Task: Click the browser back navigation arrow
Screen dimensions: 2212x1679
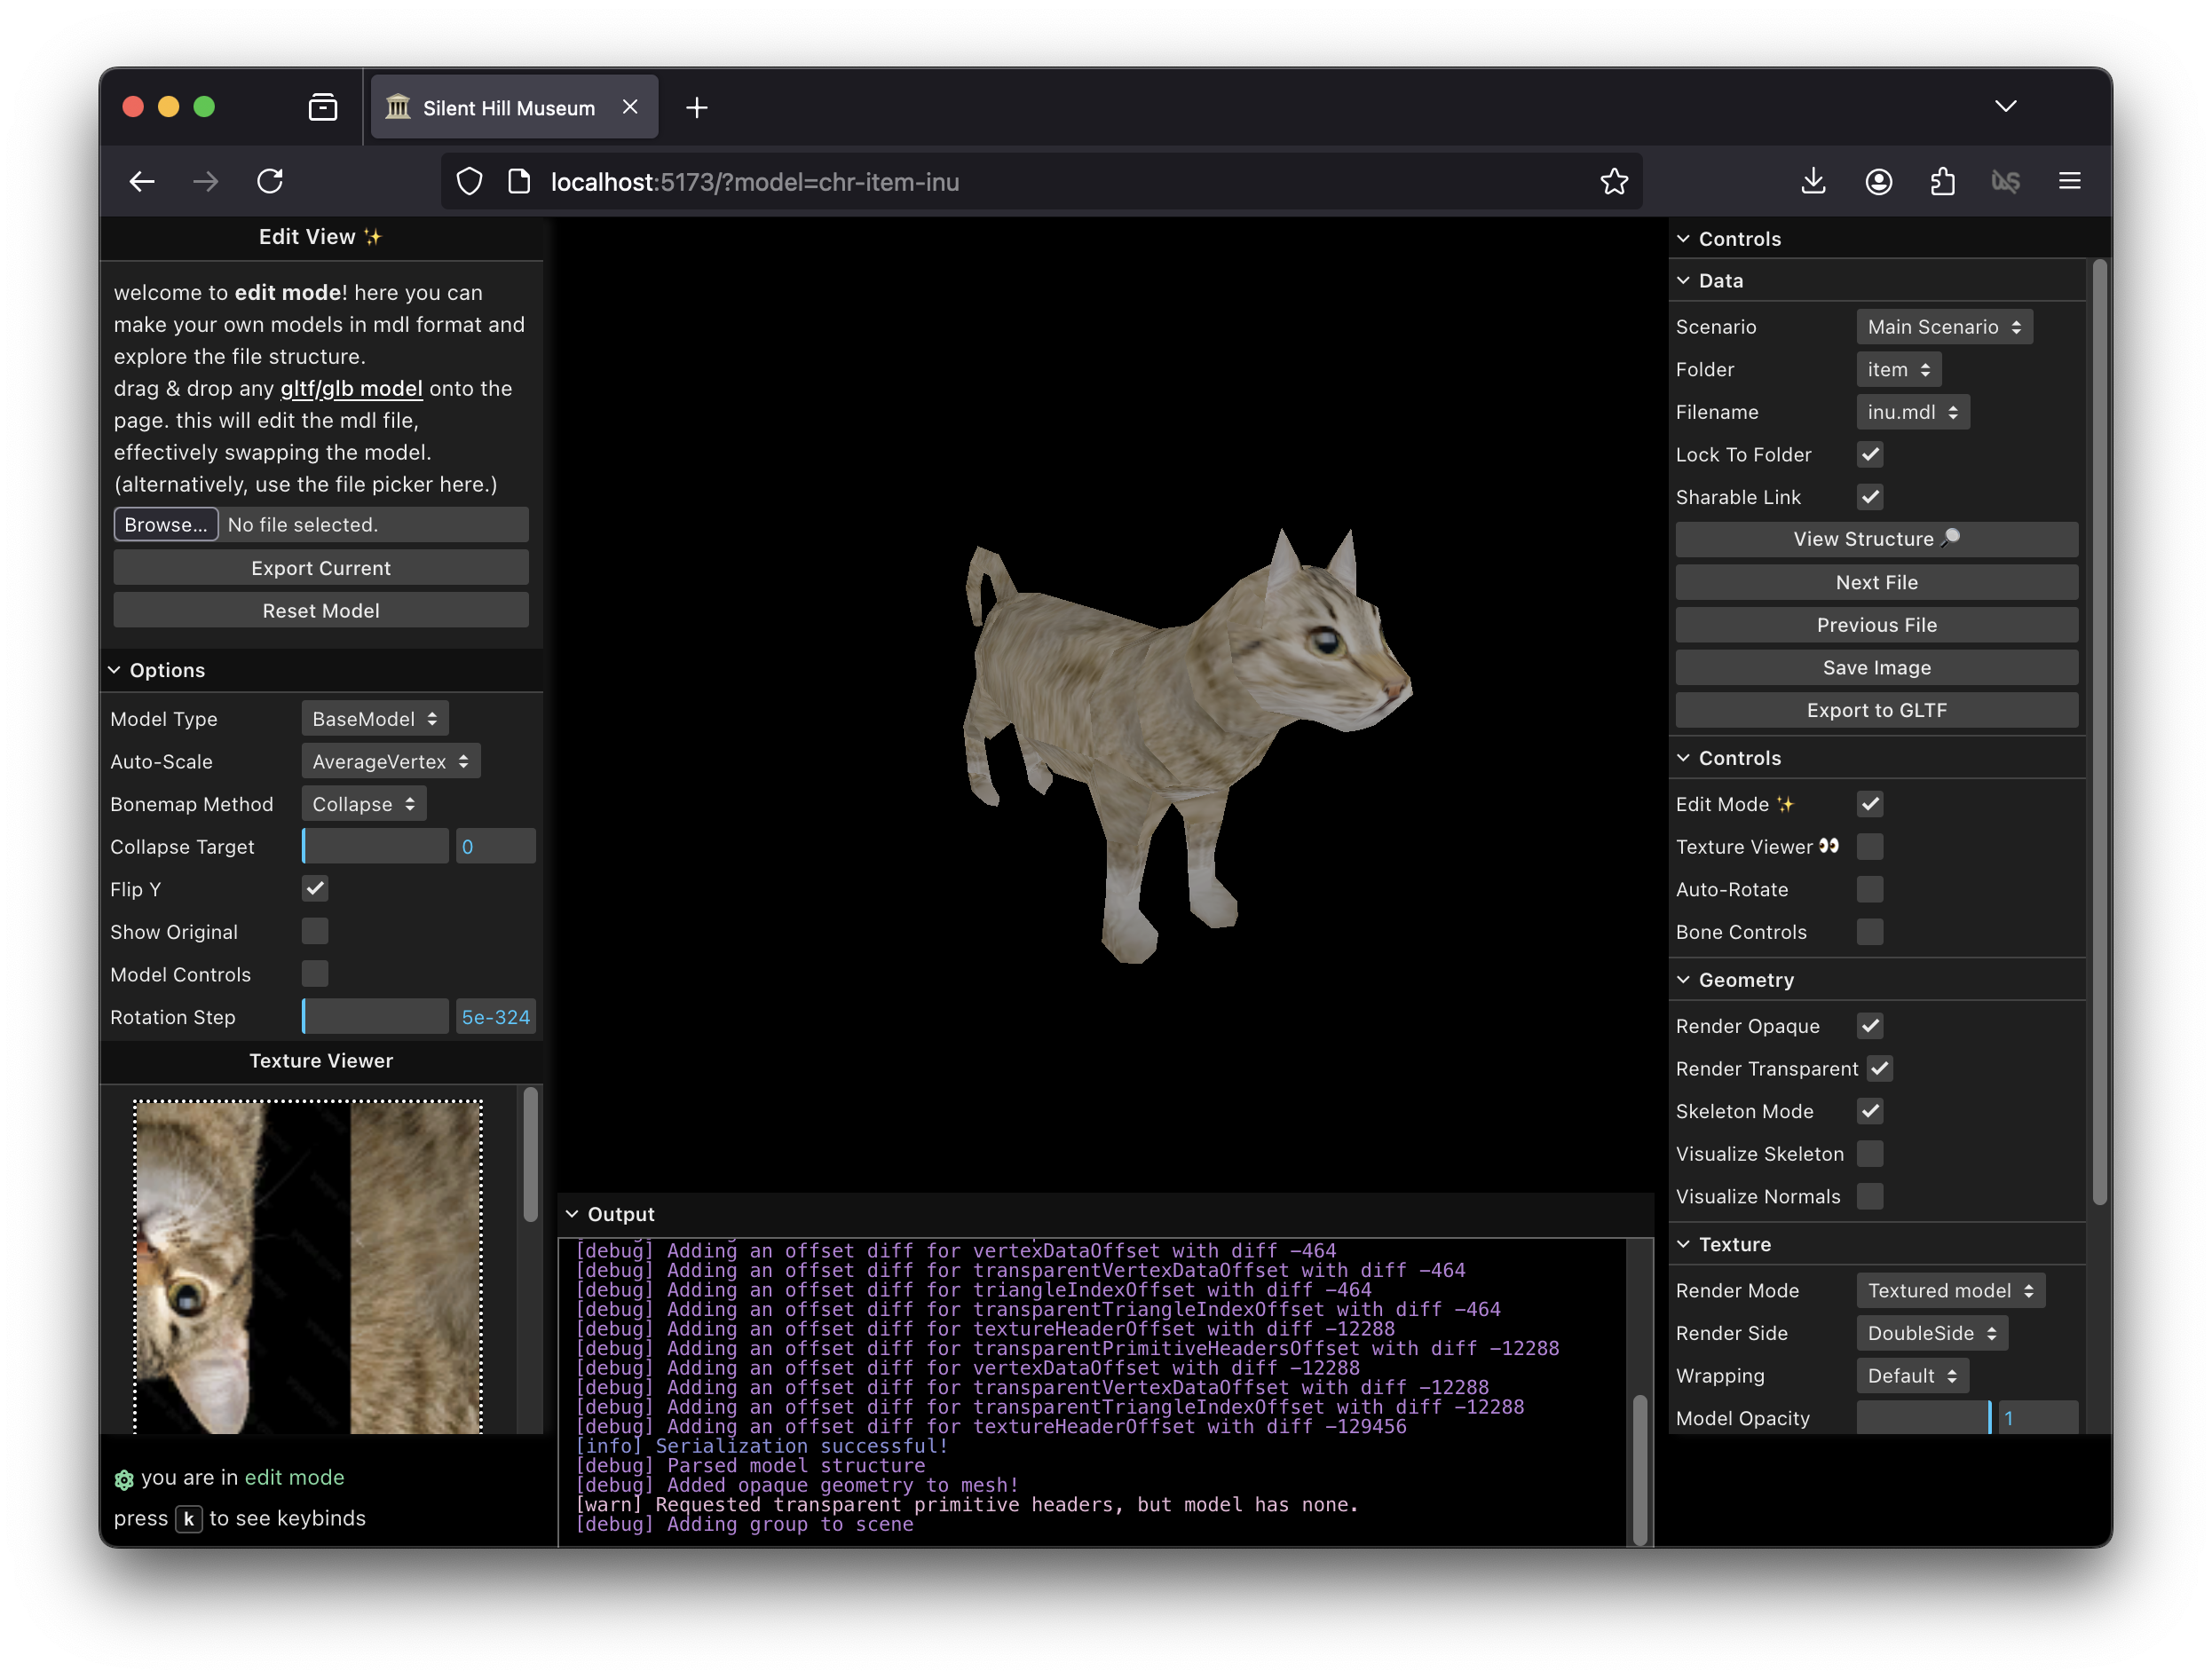Action: 142,181
